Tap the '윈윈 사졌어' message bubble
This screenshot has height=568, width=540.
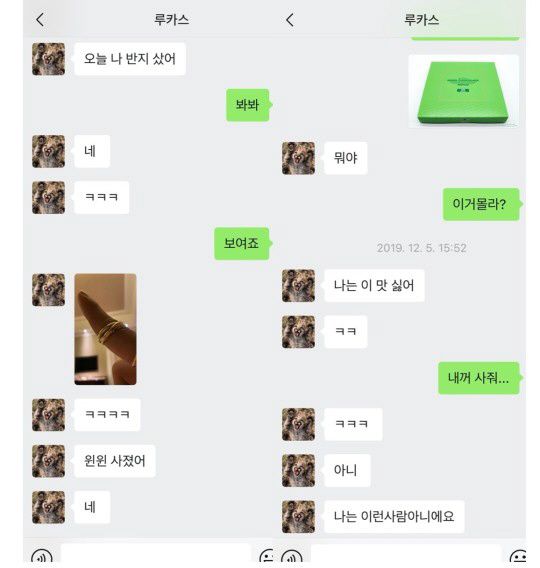point(115,461)
